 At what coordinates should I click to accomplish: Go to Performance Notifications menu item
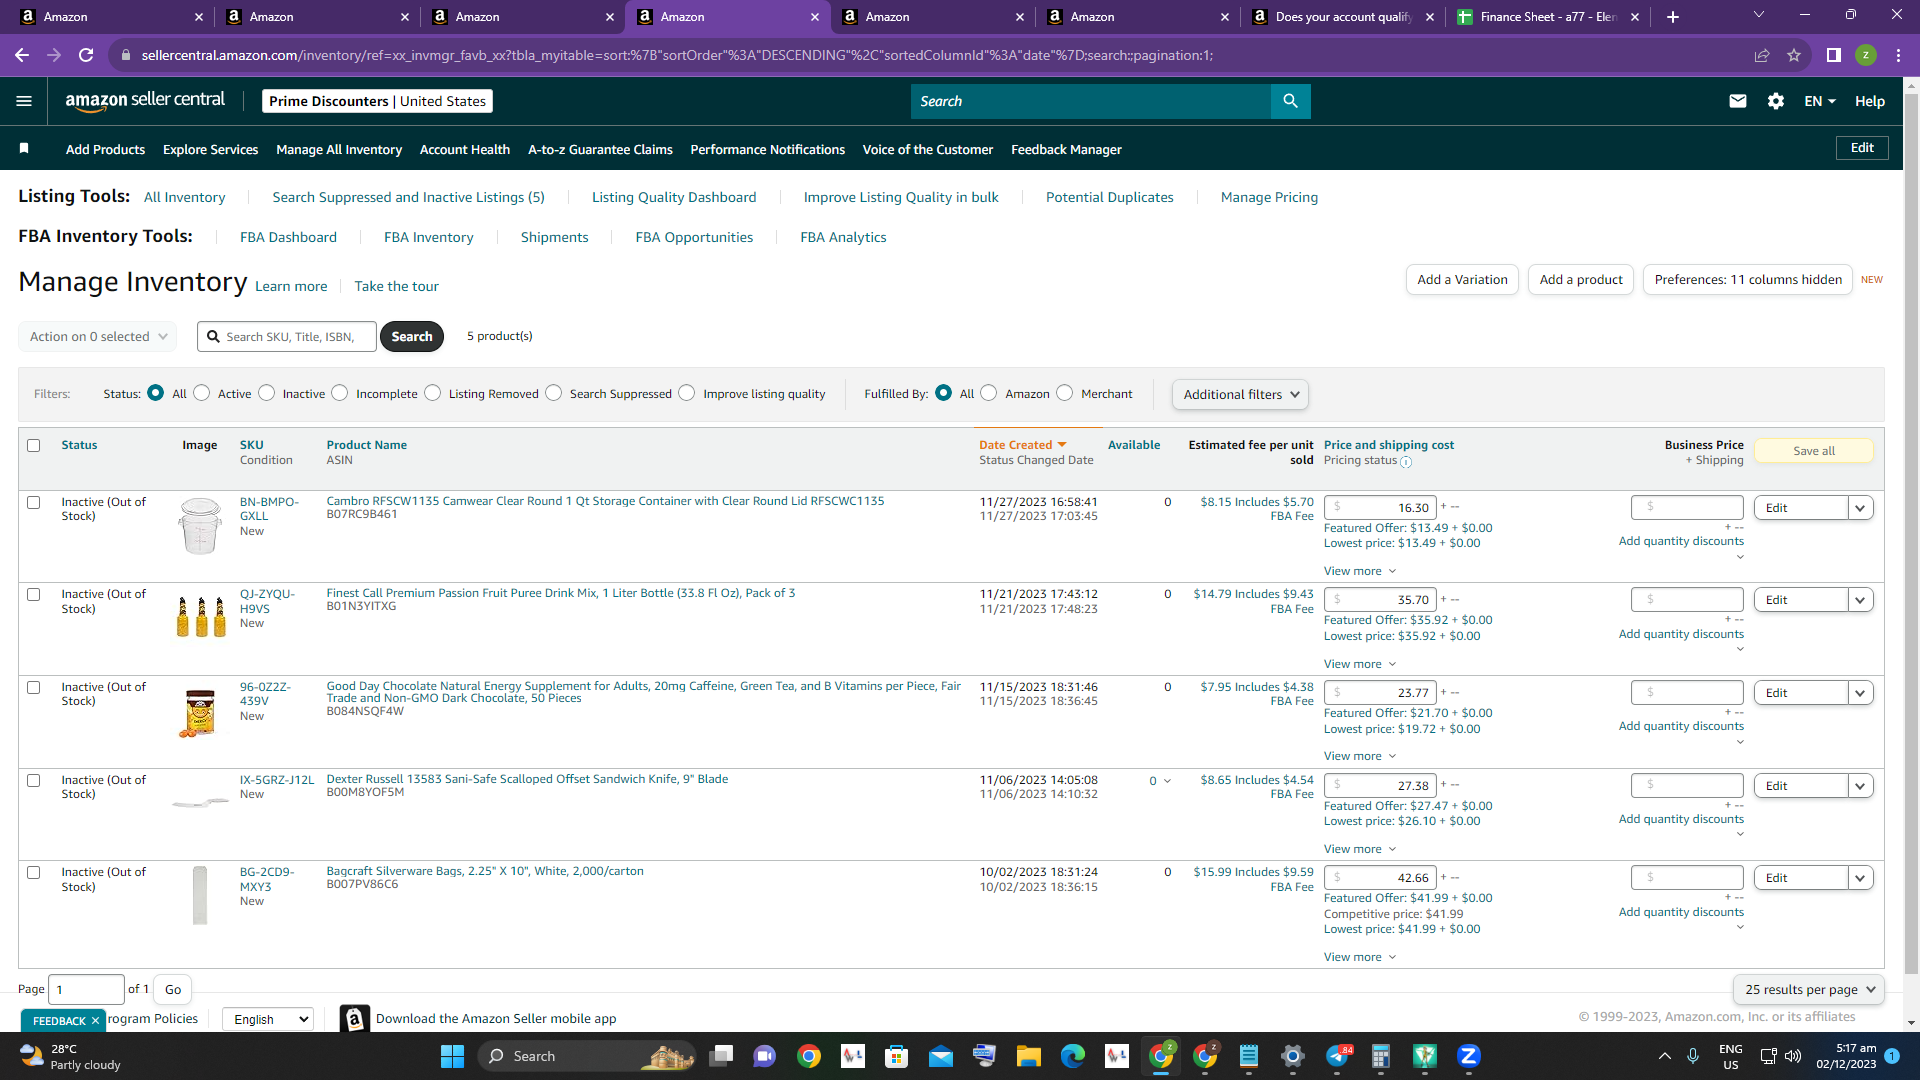pyautogui.click(x=768, y=149)
